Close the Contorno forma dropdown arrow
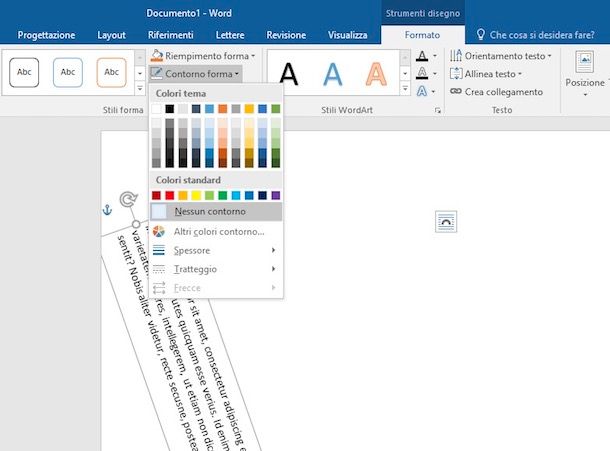The image size is (610, 451). tap(237, 74)
